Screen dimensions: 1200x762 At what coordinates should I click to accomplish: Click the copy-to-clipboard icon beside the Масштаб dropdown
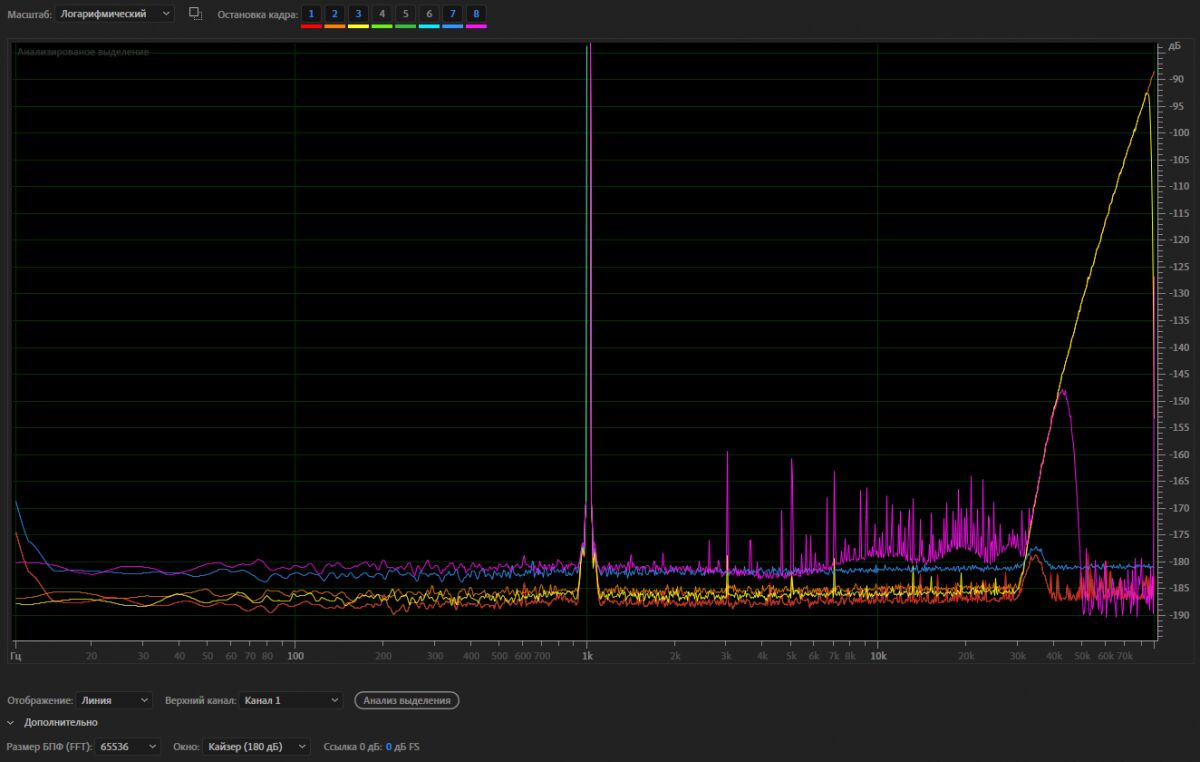pyautogui.click(x=195, y=14)
